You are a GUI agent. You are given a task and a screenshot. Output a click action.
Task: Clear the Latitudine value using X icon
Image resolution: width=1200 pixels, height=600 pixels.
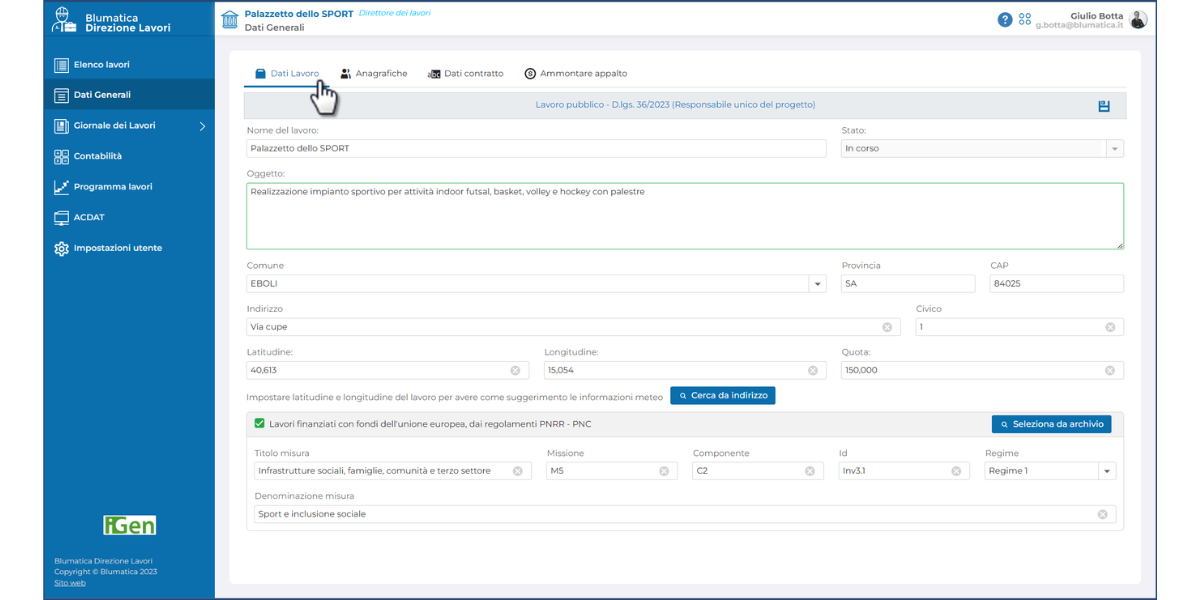point(515,371)
